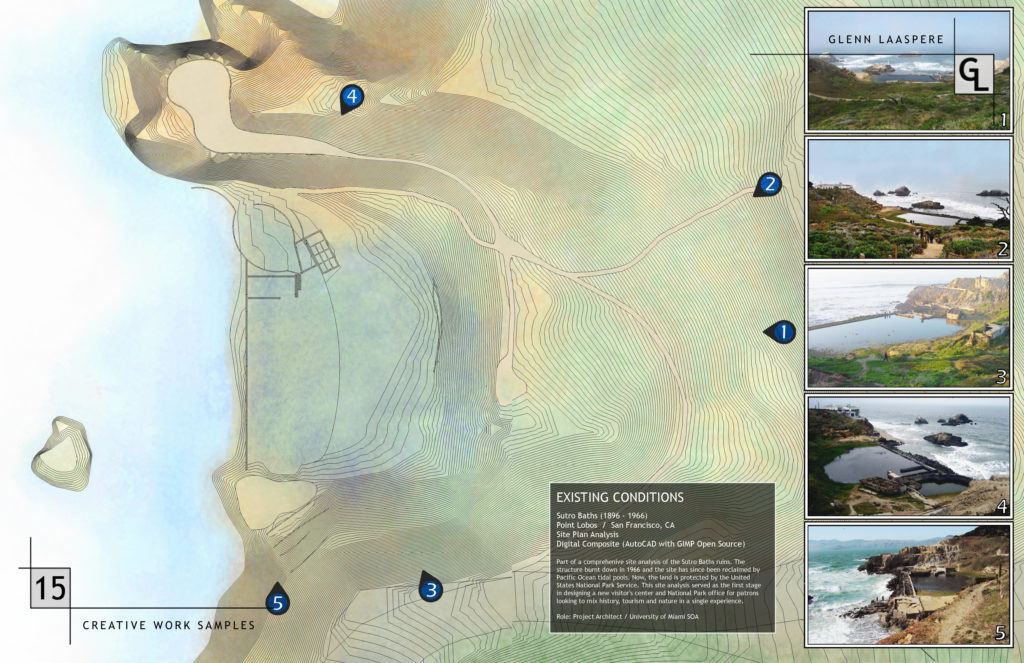
Task: Click the page number 15 box
Action: (x=50, y=587)
